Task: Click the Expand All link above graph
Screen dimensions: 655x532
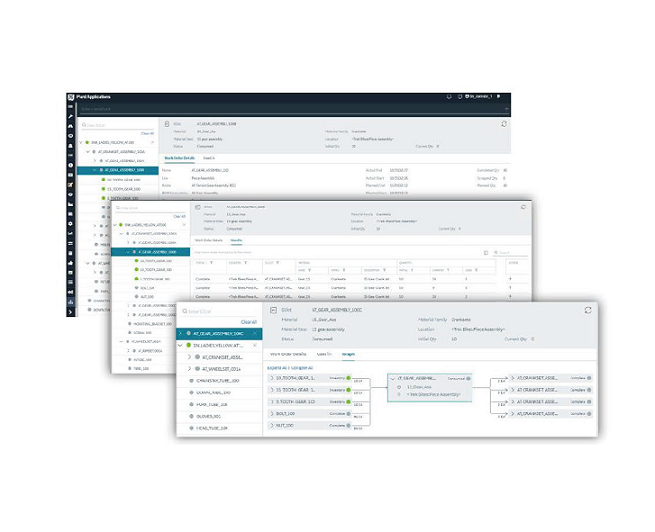Action: (x=278, y=367)
